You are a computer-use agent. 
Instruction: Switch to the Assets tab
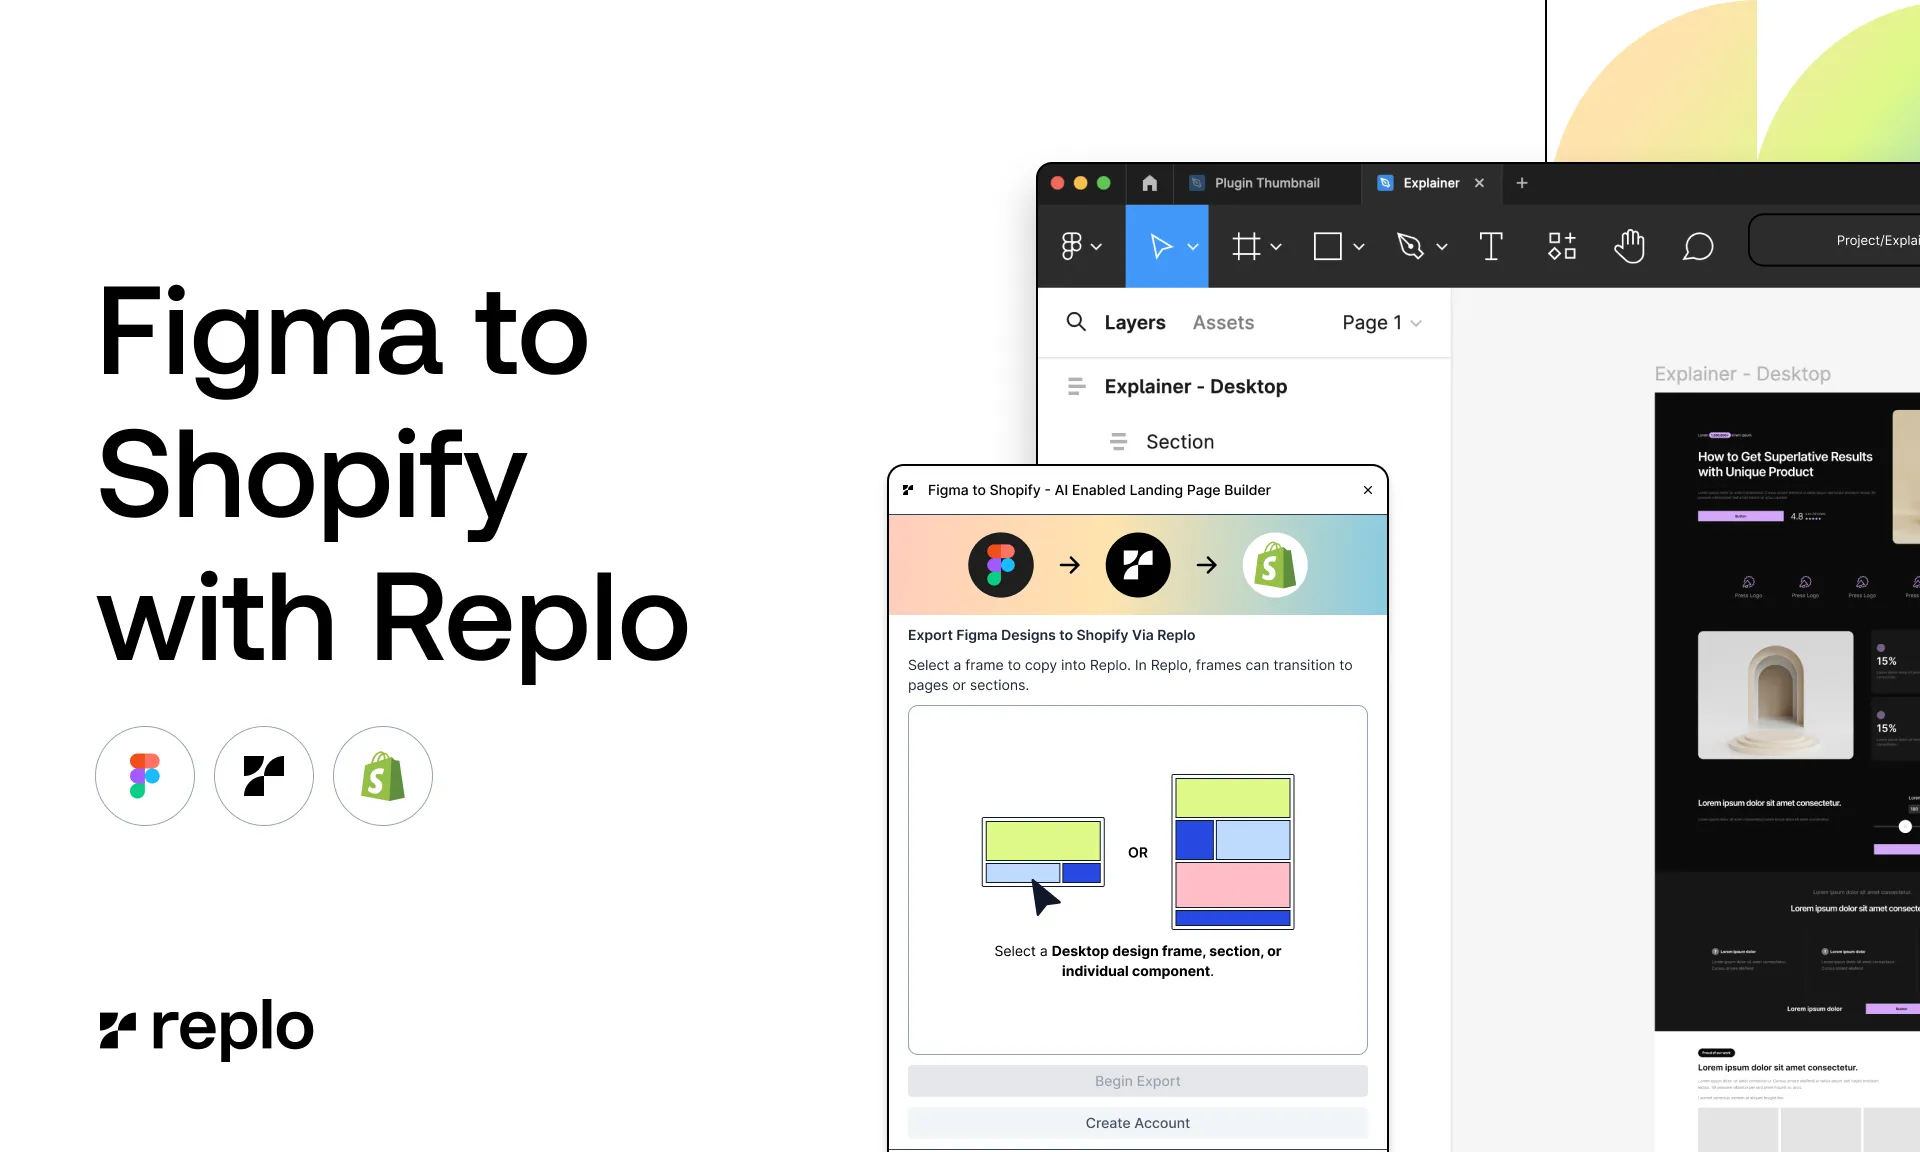(x=1222, y=322)
